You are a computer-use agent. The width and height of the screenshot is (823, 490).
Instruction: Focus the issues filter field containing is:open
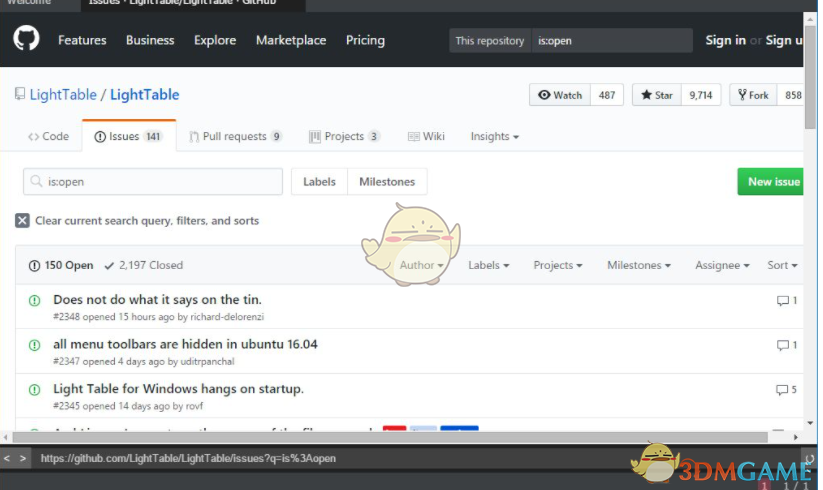click(x=153, y=182)
